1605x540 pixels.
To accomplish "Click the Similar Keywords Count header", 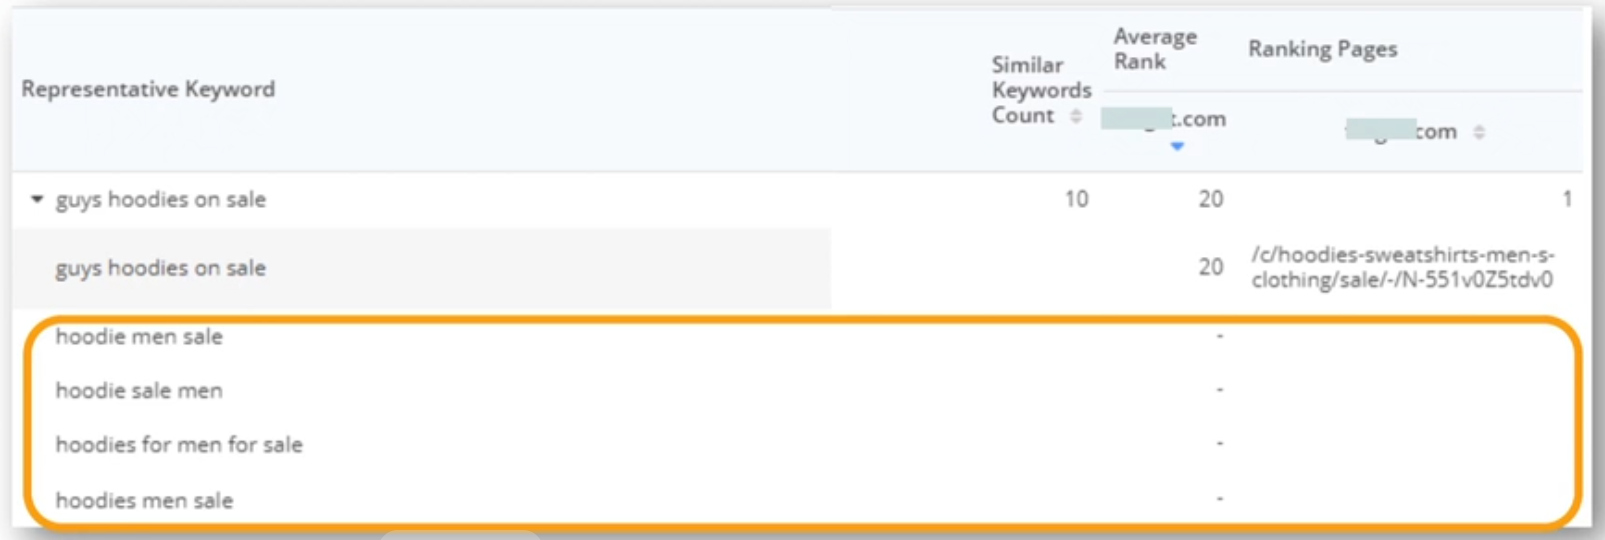I will tap(1040, 90).
